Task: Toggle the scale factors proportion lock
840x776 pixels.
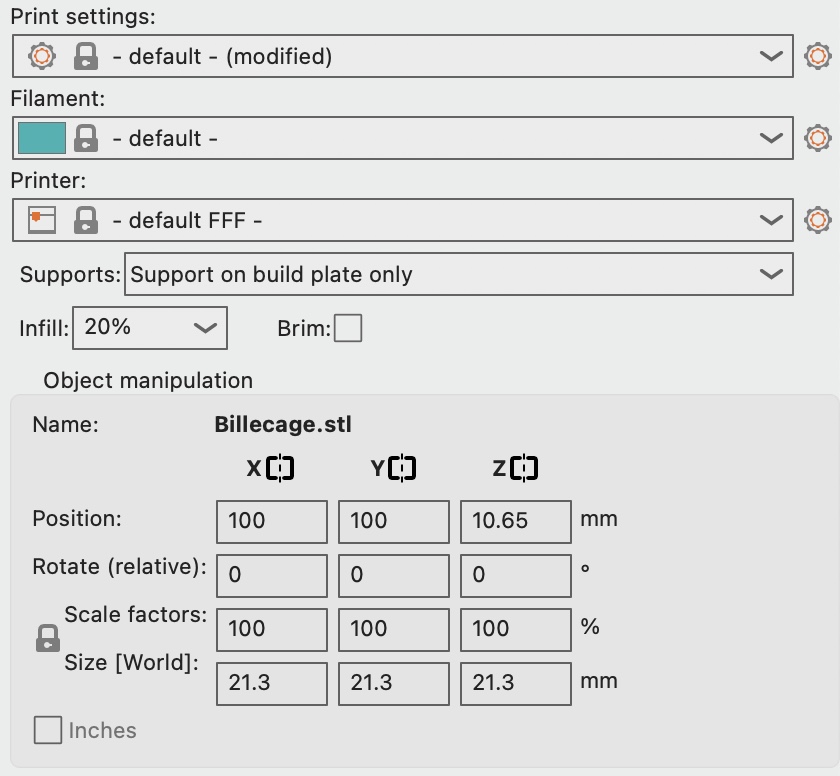Action: (x=47, y=639)
